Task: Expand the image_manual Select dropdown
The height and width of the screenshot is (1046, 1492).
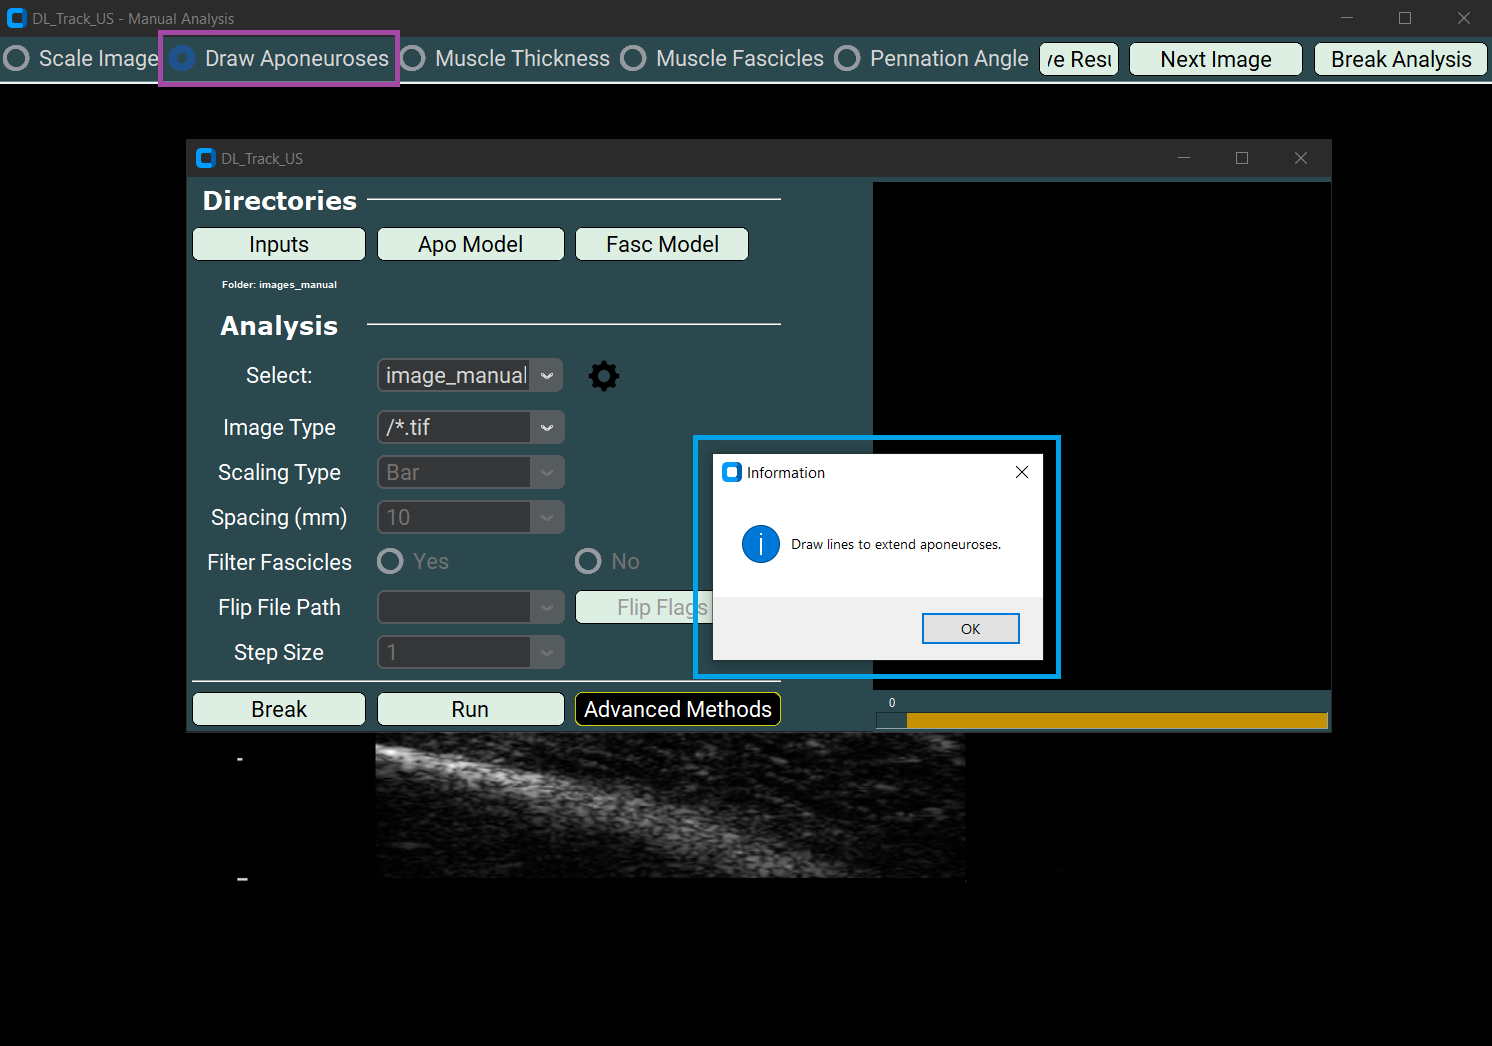Action: pos(546,376)
